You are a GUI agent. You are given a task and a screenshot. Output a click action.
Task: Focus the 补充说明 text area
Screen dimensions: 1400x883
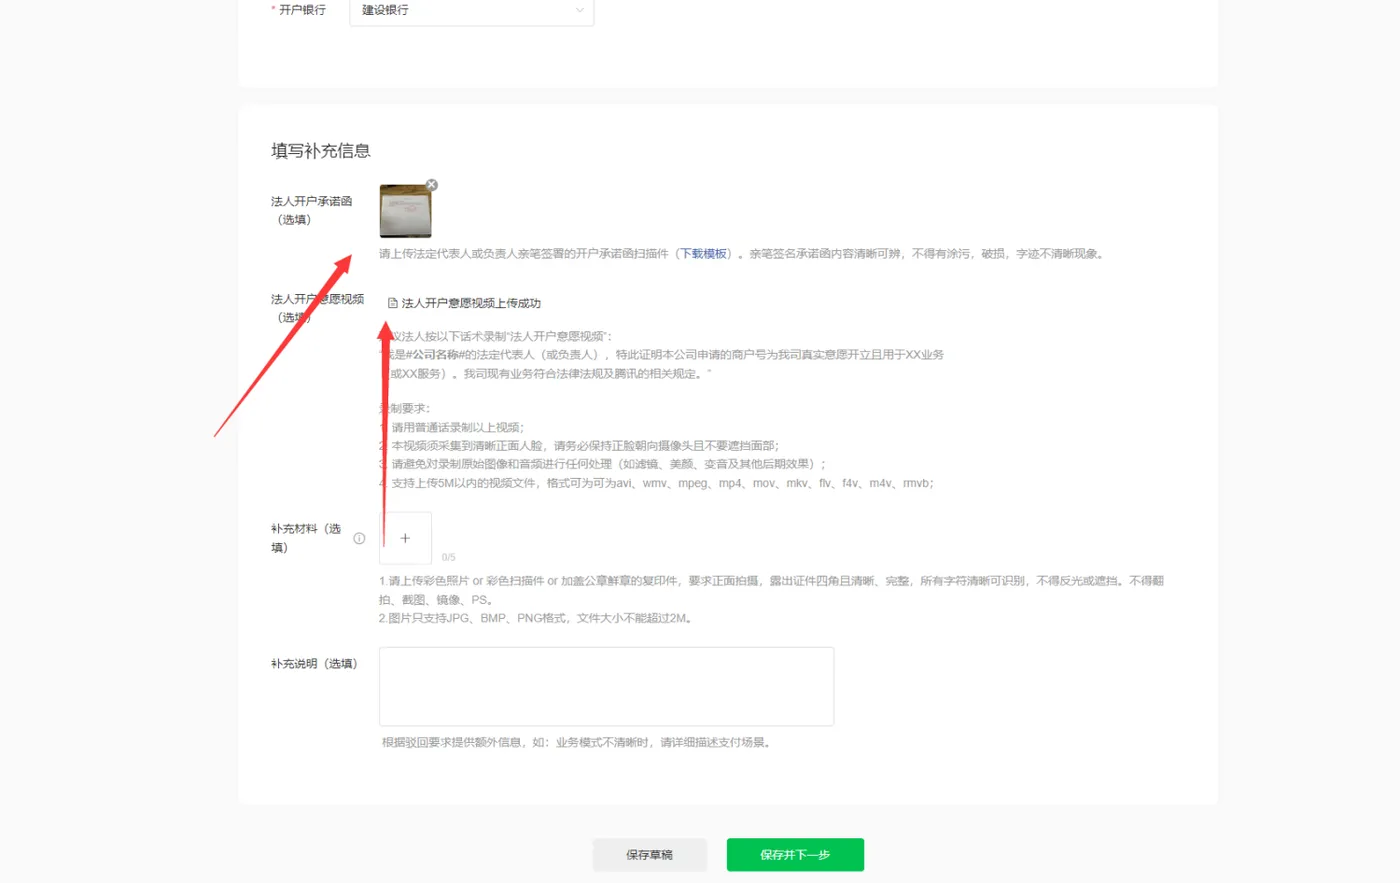[606, 686]
